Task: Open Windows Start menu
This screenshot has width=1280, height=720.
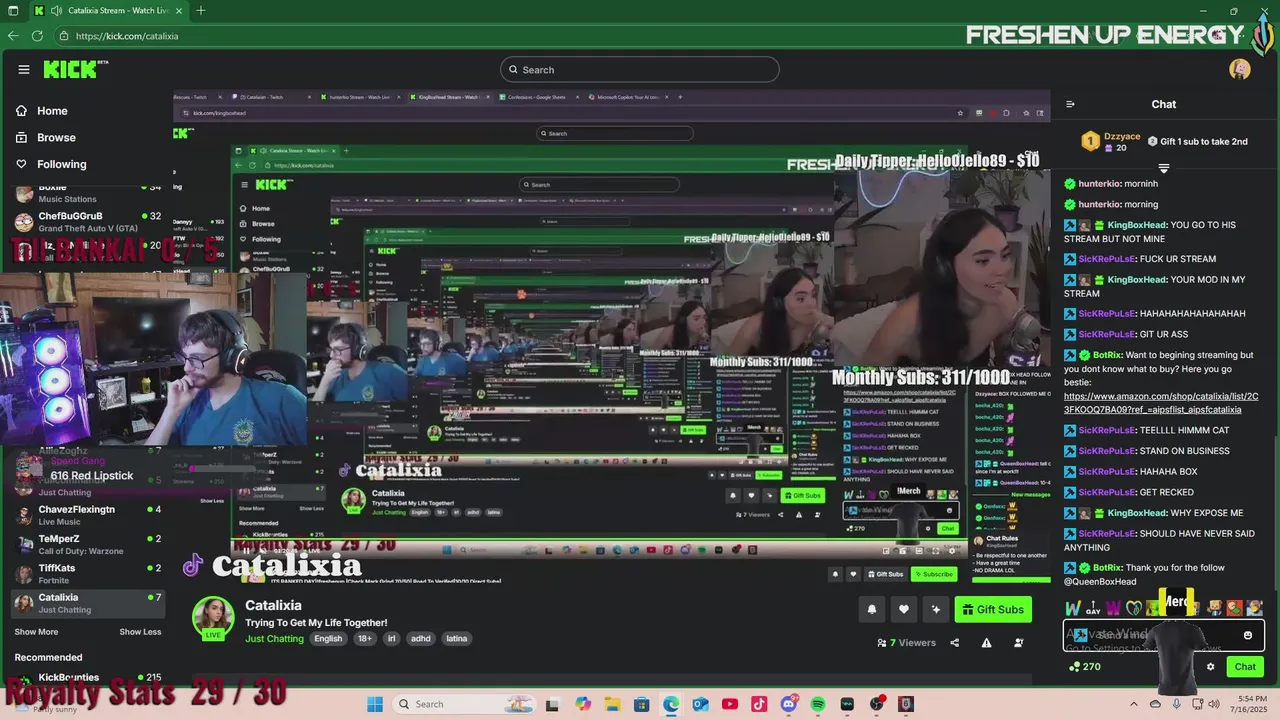Action: point(375,705)
